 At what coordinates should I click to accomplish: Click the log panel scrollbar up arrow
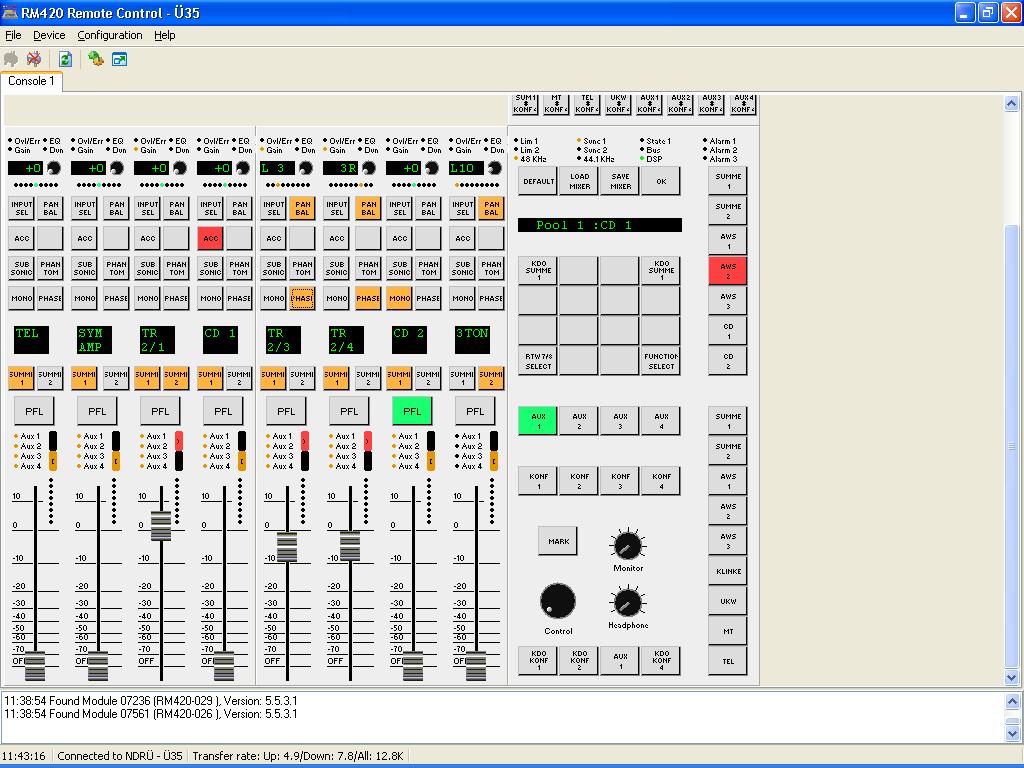click(1011, 701)
